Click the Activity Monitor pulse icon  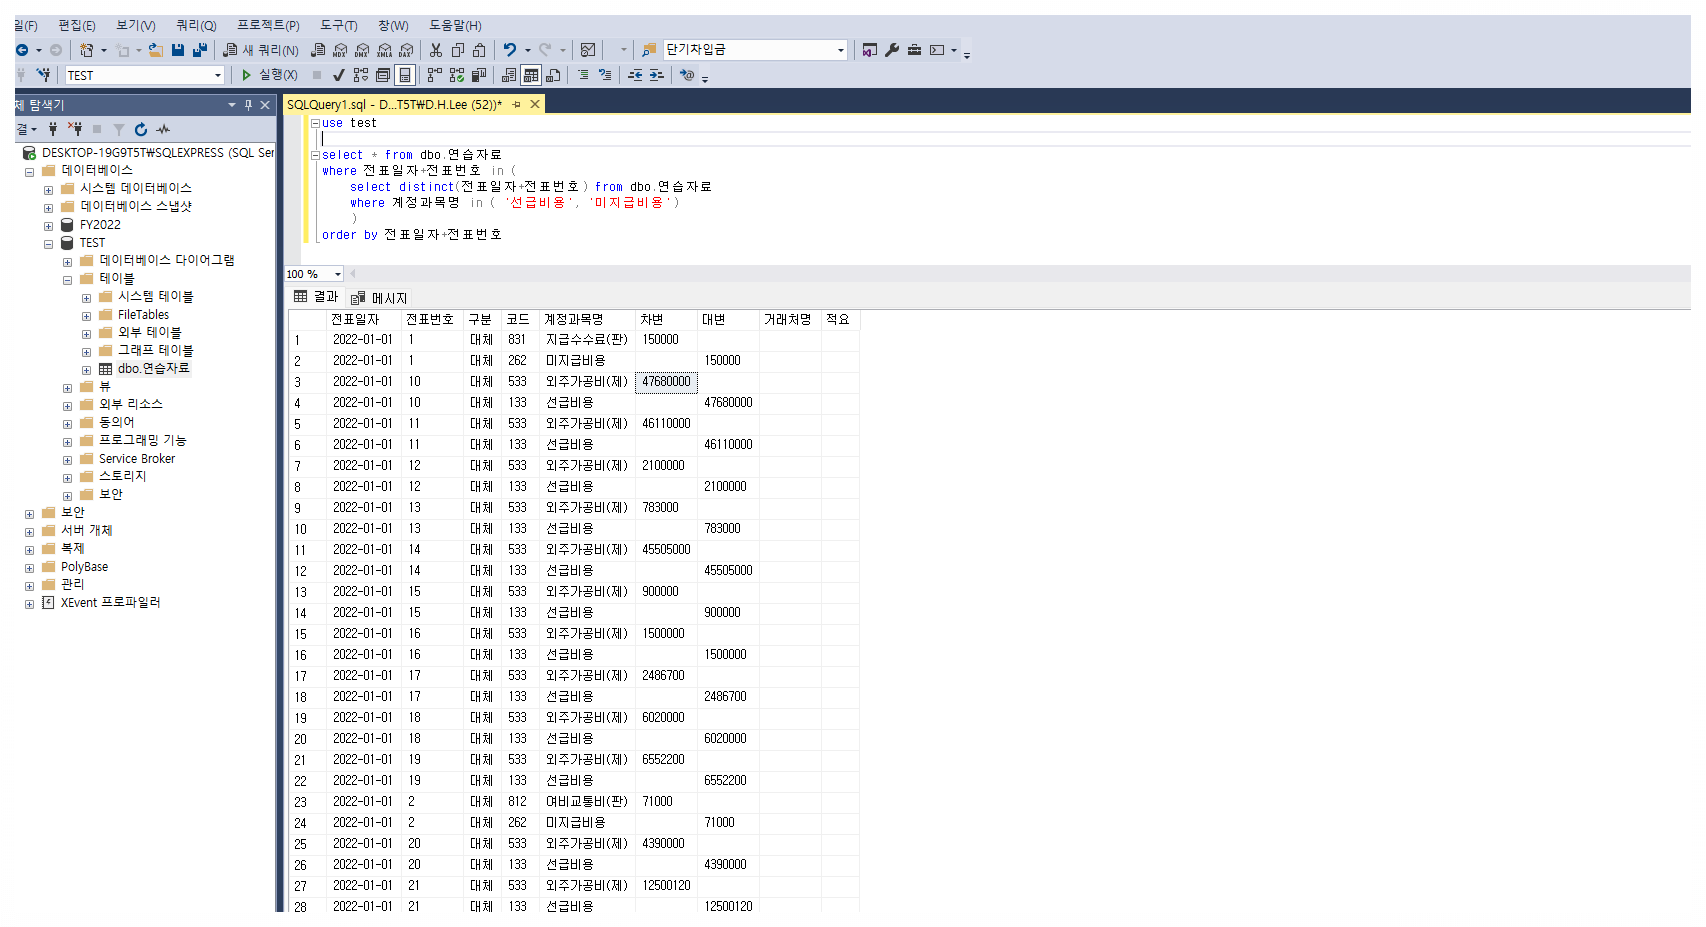(x=163, y=129)
